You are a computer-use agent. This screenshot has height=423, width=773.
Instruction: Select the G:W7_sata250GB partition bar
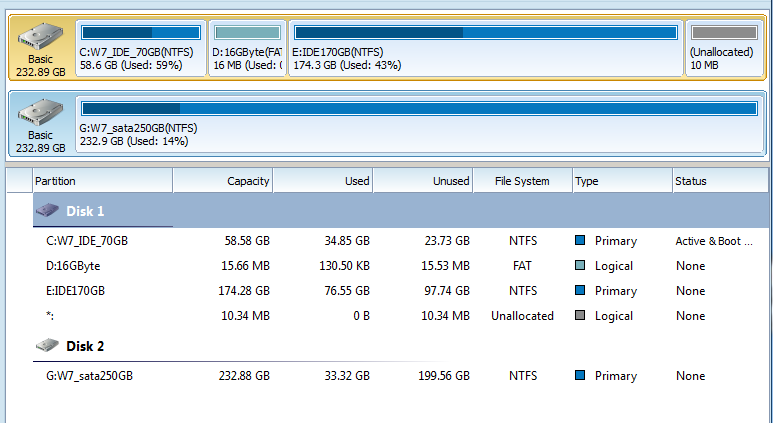(420, 123)
